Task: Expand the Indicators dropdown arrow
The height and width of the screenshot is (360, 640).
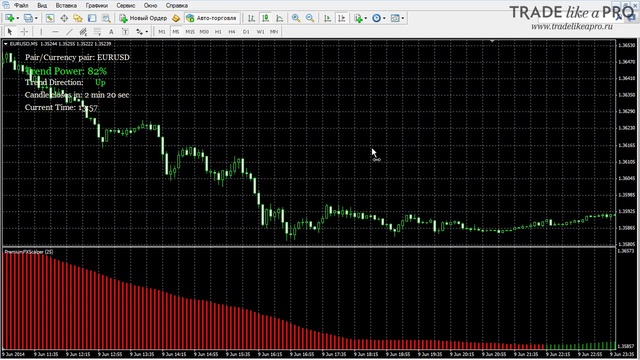Action: 365,18
